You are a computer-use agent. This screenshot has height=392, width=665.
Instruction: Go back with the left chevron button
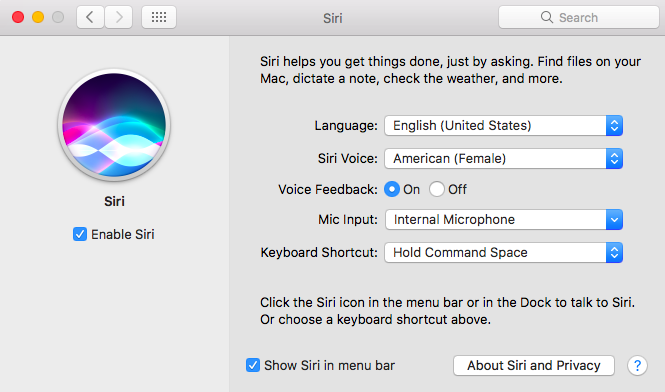90,17
